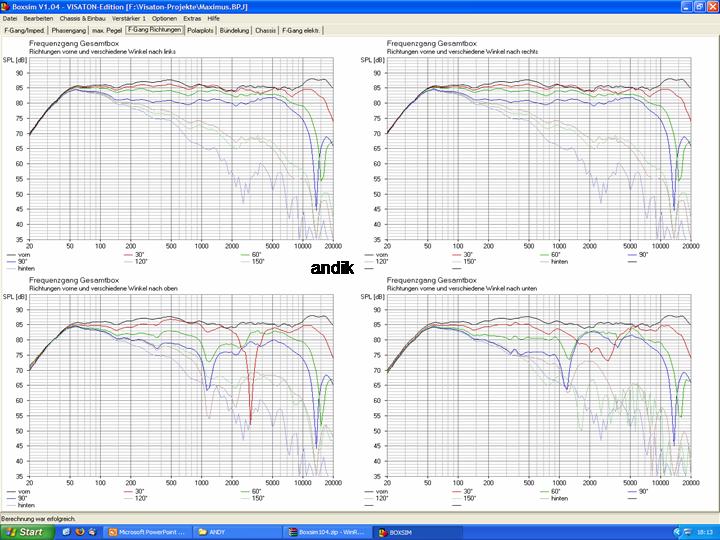Open the F-Gang elektr. tab
Image resolution: width=720 pixels, height=540 pixels.
point(299,30)
